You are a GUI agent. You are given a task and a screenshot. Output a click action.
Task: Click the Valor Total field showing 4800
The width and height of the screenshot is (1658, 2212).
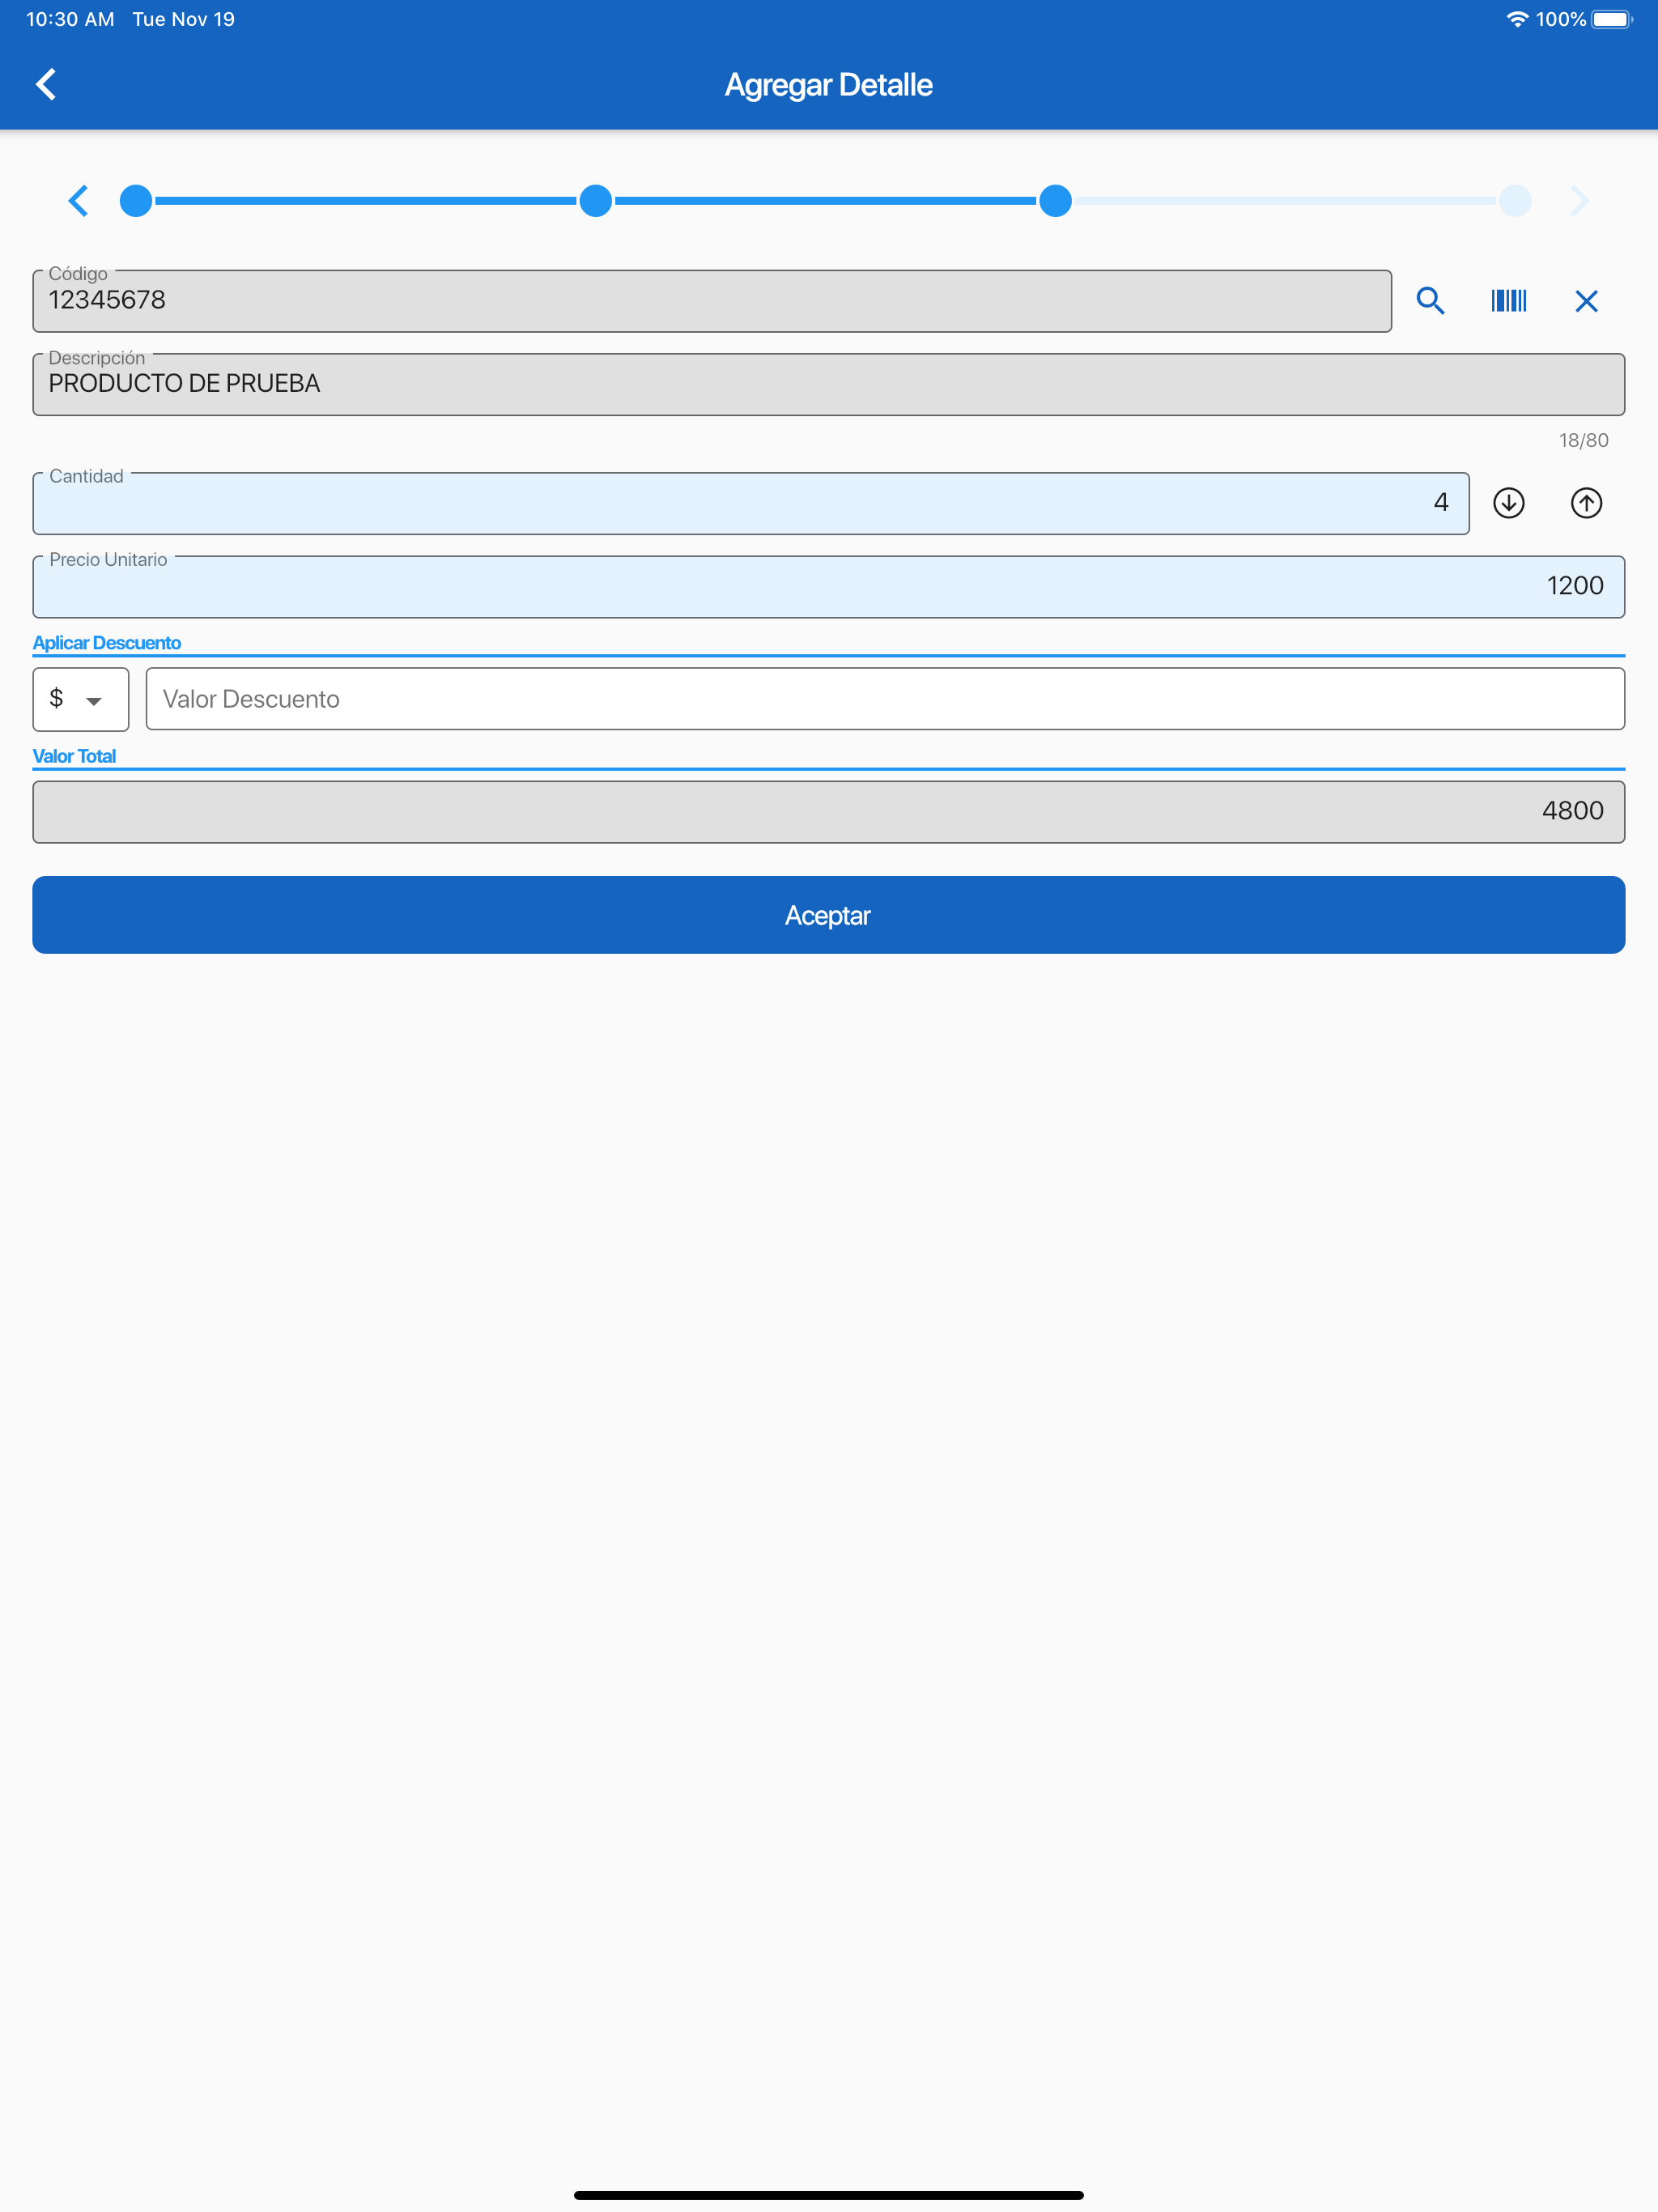click(x=829, y=812)
